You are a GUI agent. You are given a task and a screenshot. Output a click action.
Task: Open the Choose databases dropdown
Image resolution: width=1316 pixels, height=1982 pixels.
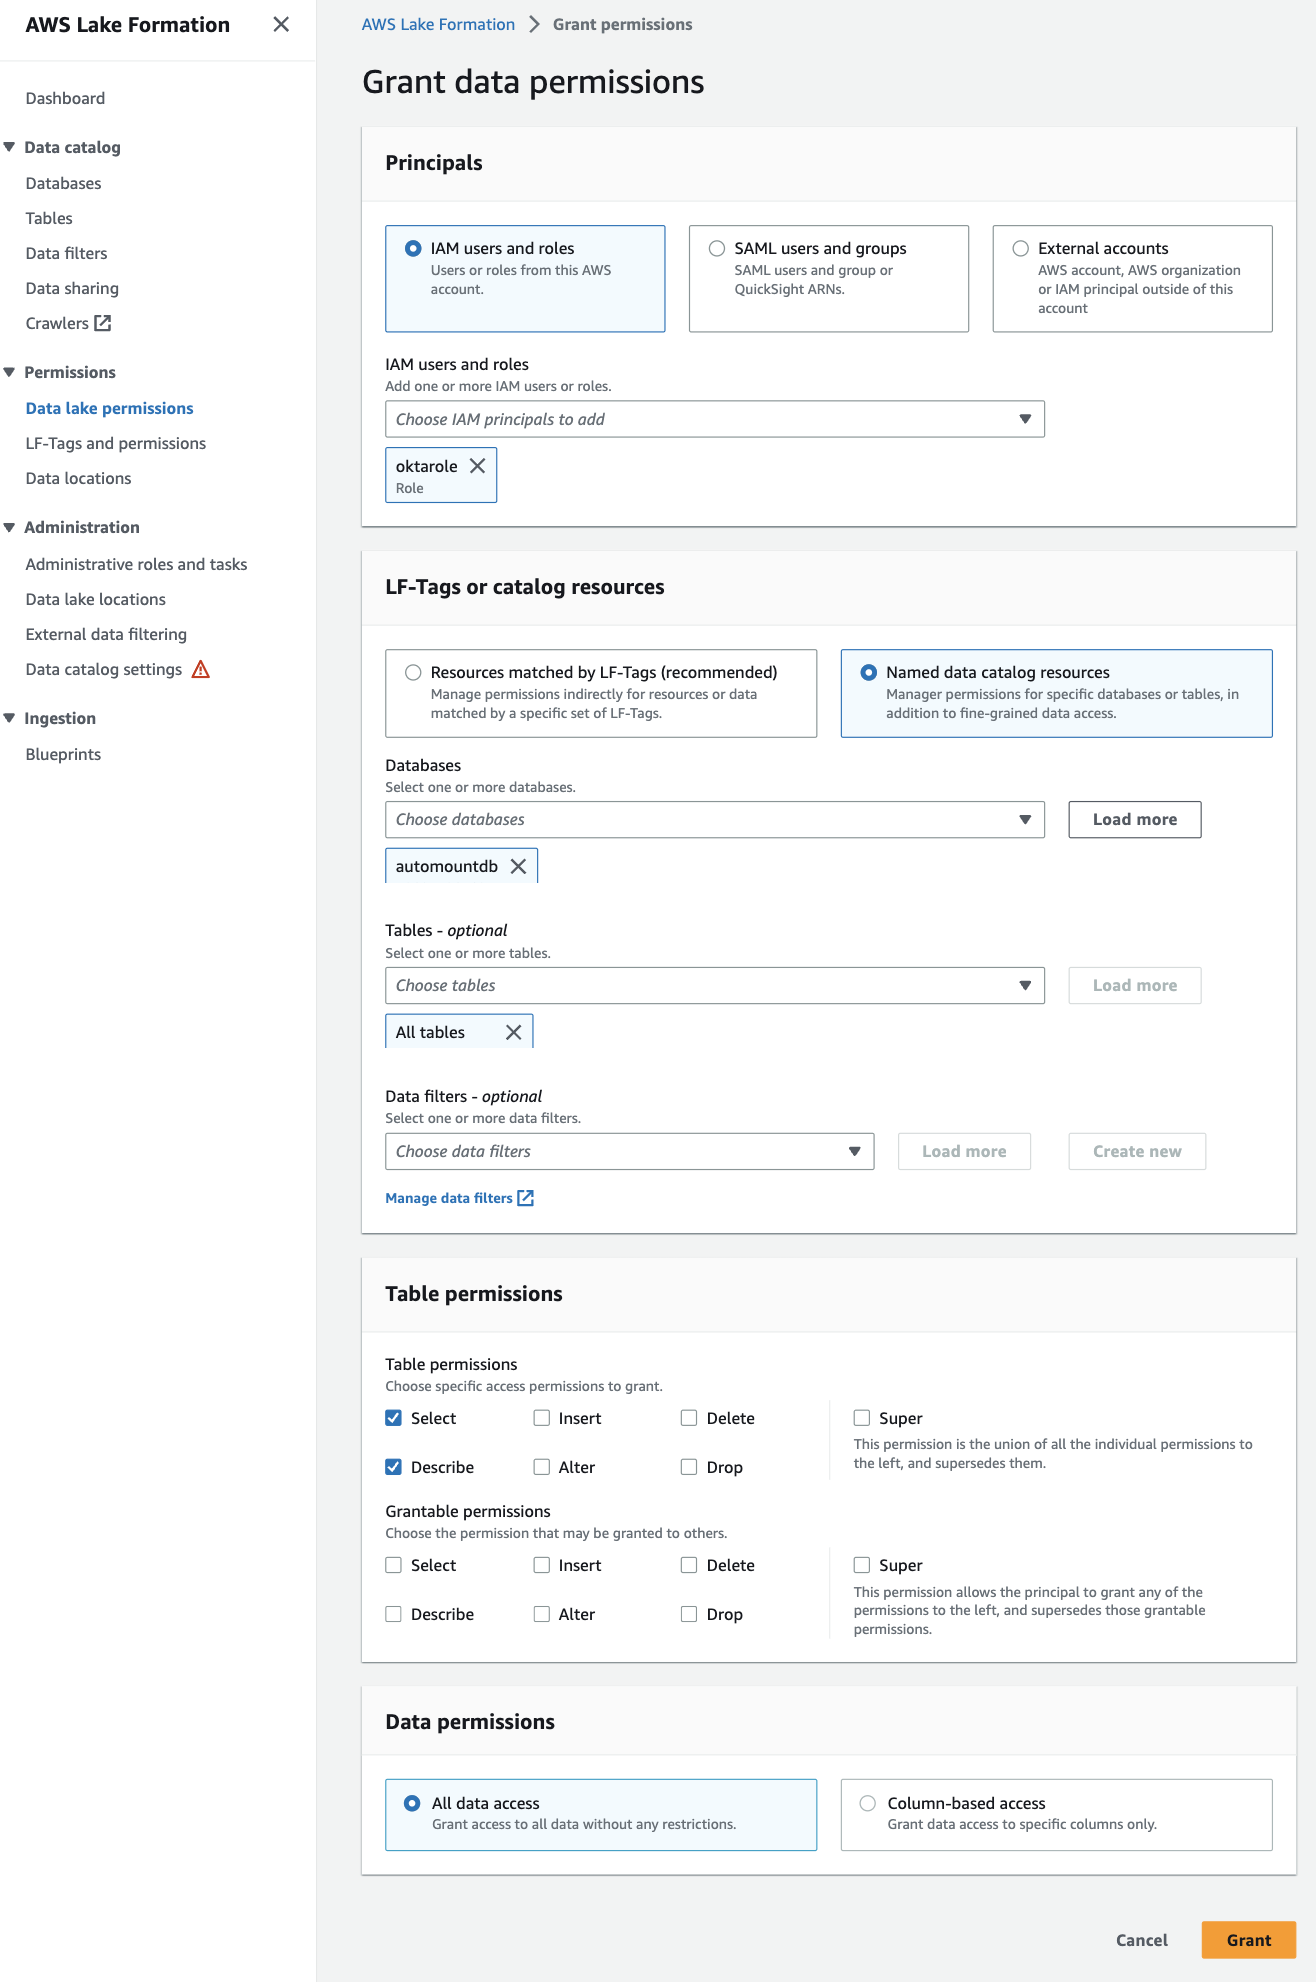click(x=714, y=819)
